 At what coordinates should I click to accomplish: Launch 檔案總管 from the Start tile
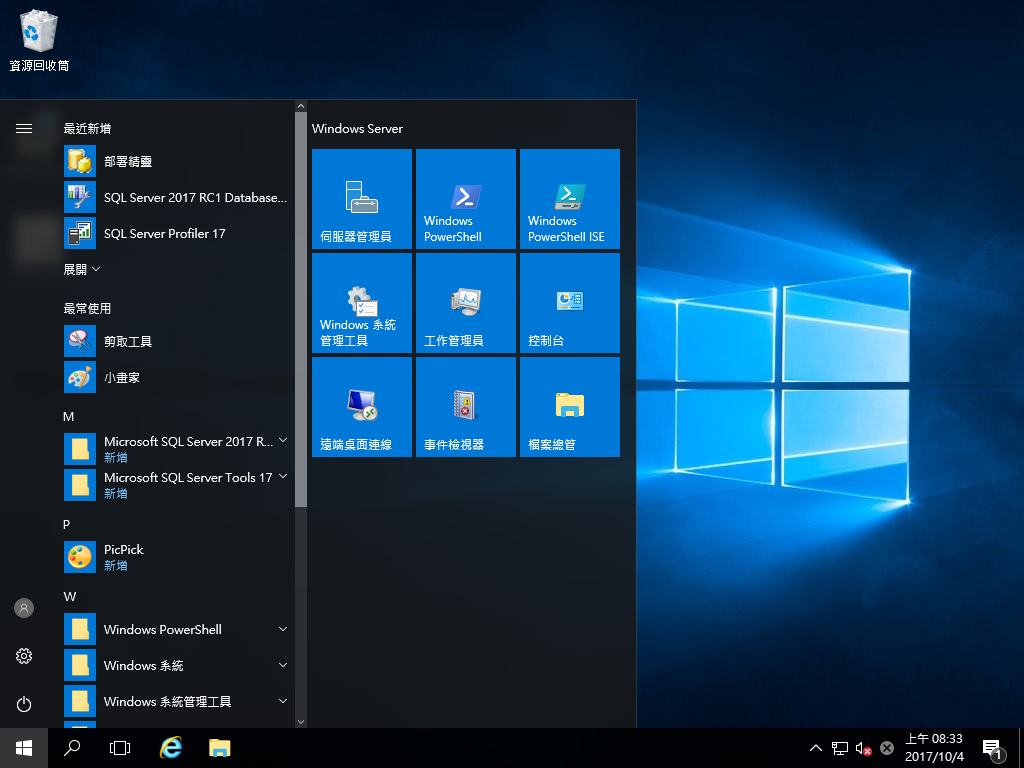(x=569, y=406)
